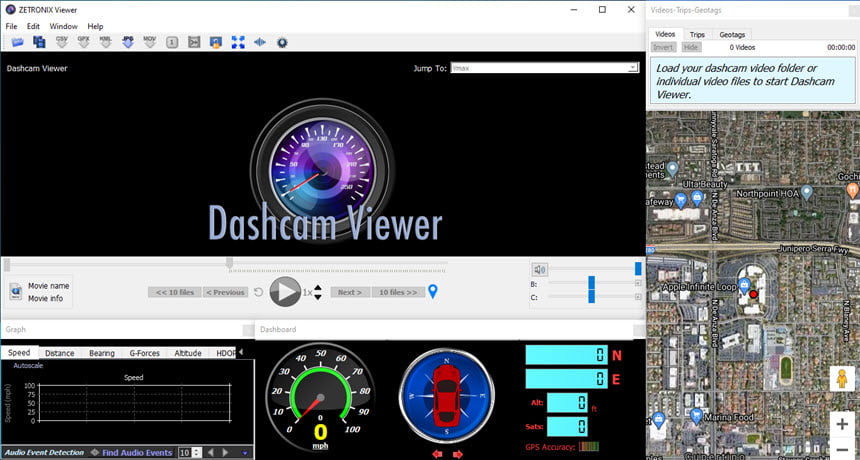860x460 pixels.
Task: Click the toolbar icon showing number 1
Action: coord(172,42)
